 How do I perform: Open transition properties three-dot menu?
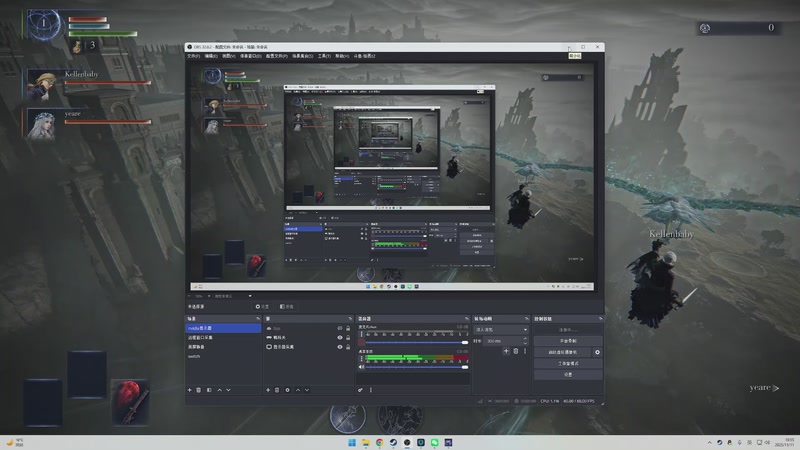[525, 351]
